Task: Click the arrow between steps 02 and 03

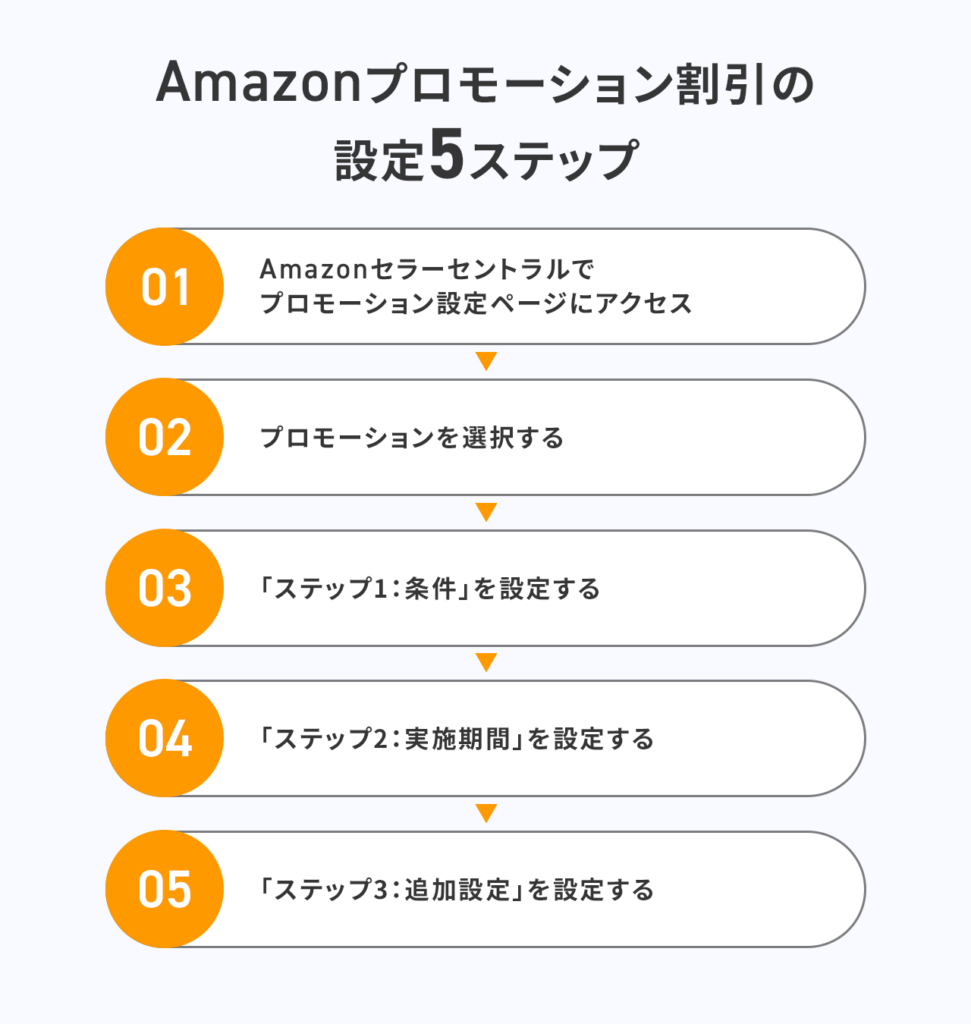Action: pyautogui.click(x=486, y=512)
